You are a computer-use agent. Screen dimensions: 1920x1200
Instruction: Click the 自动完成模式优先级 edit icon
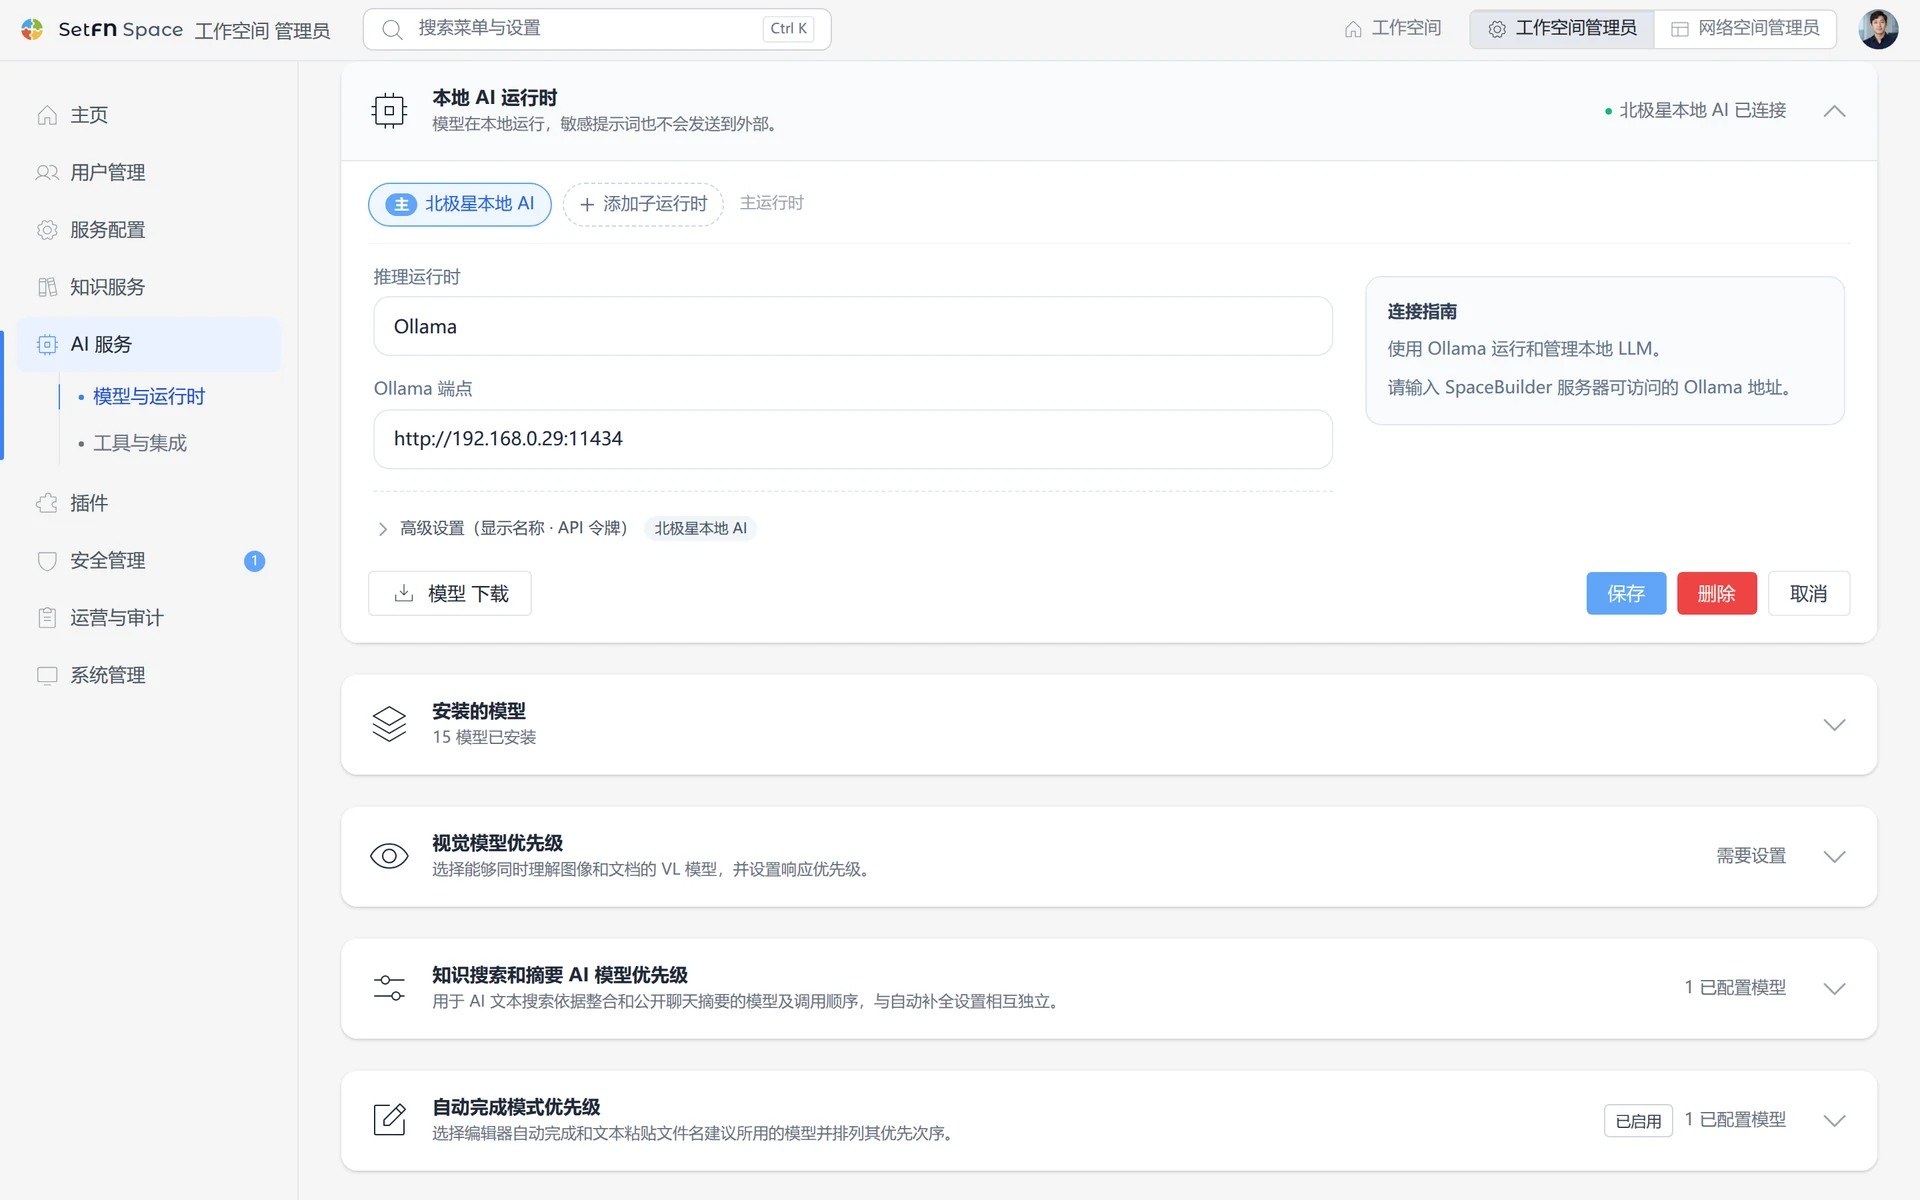389,1120
